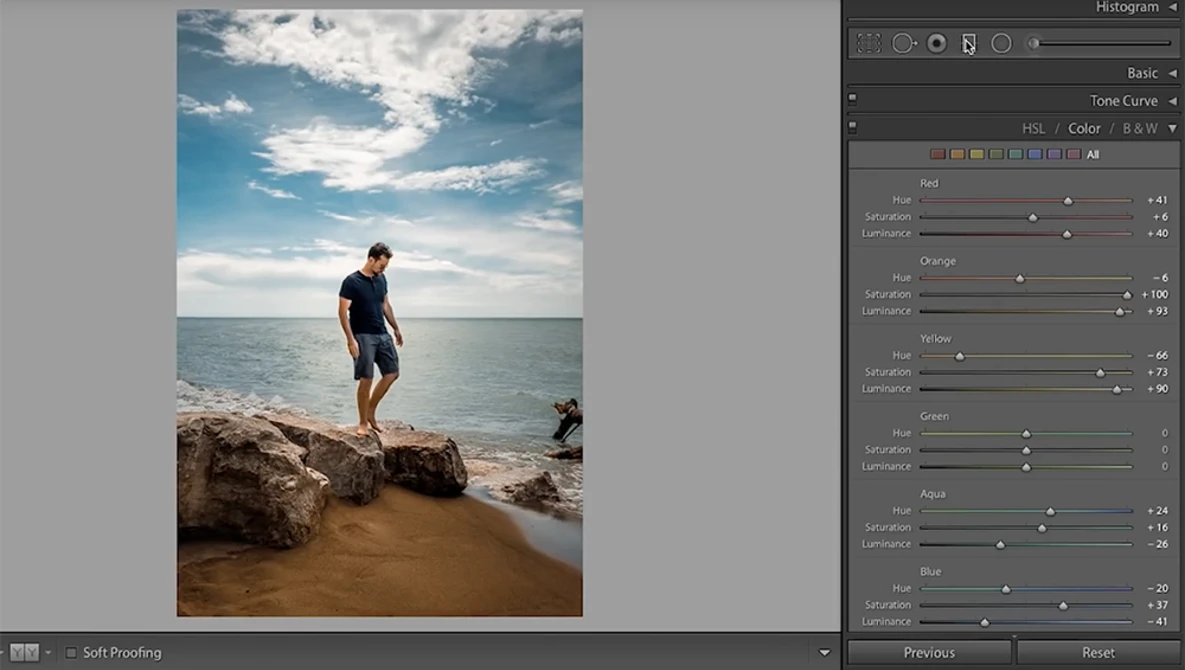Click the Yellow Hue slider

pos(1026,357)
